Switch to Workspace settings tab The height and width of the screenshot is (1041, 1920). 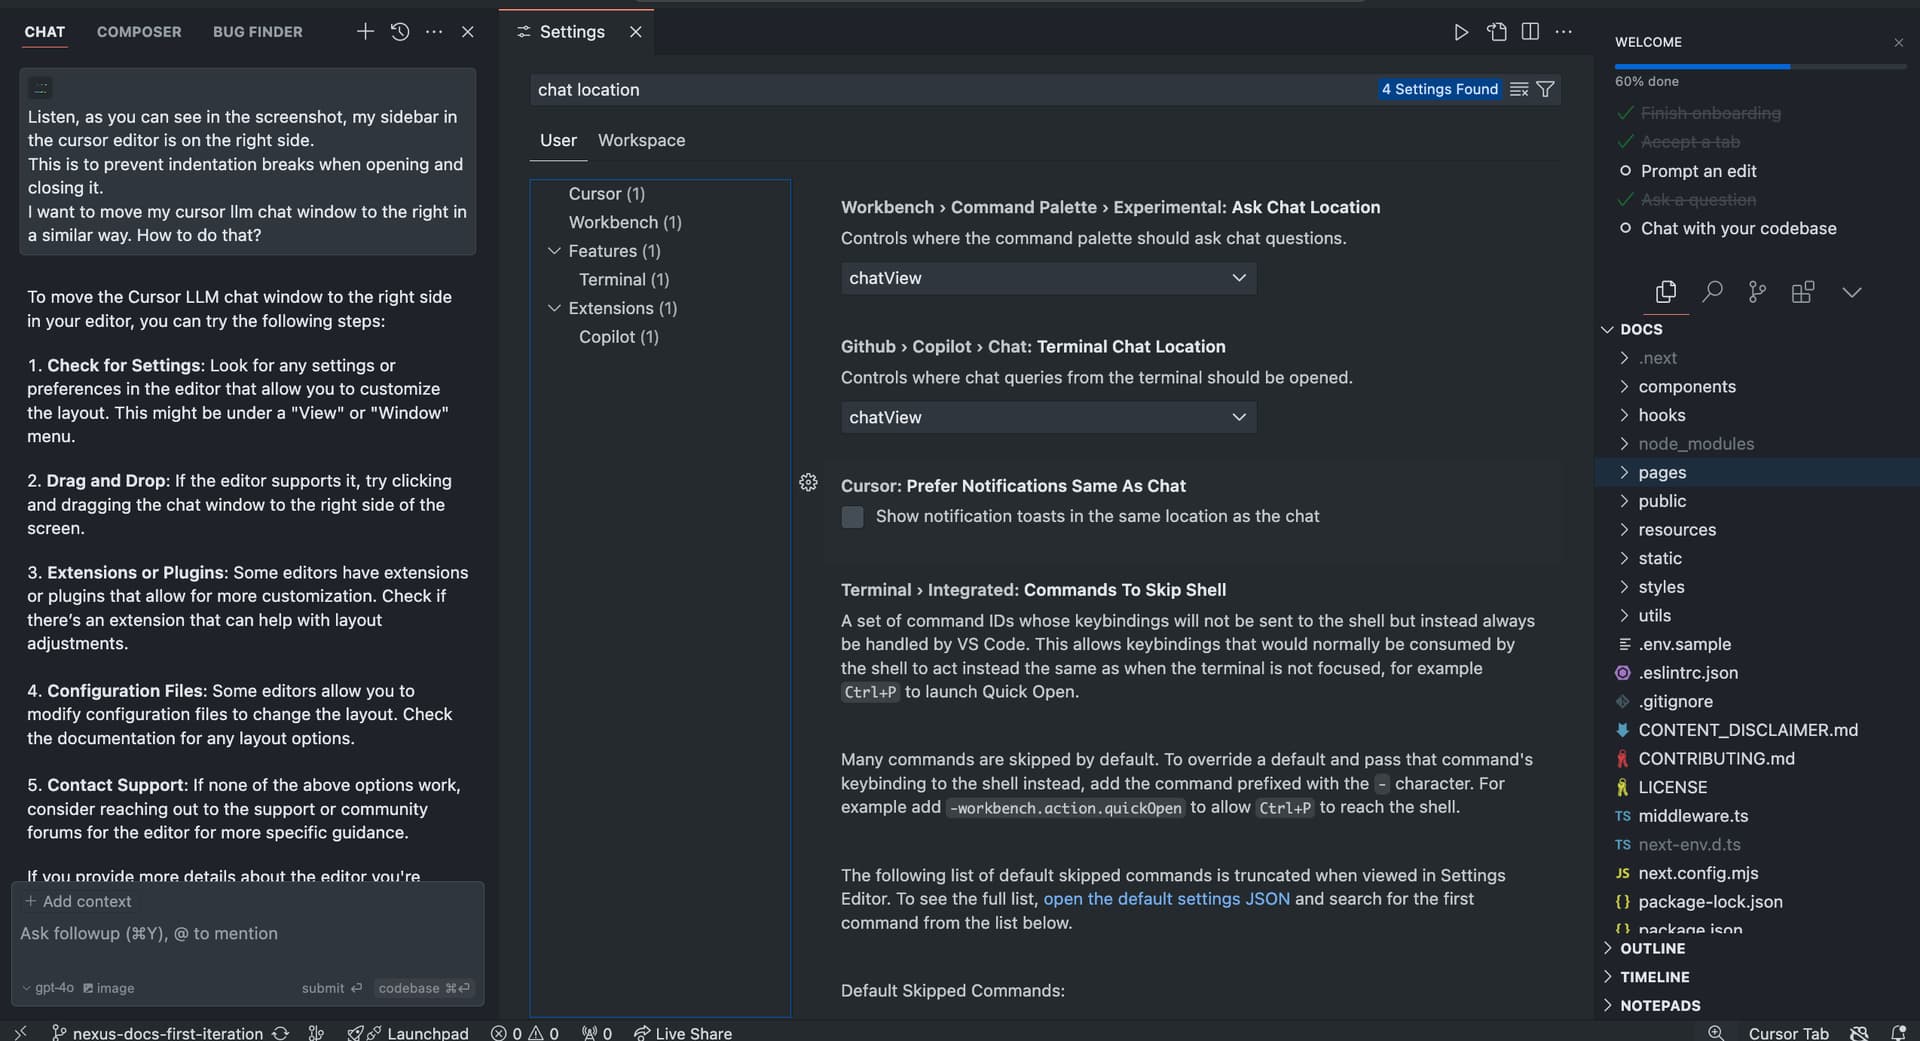(641, 140)
